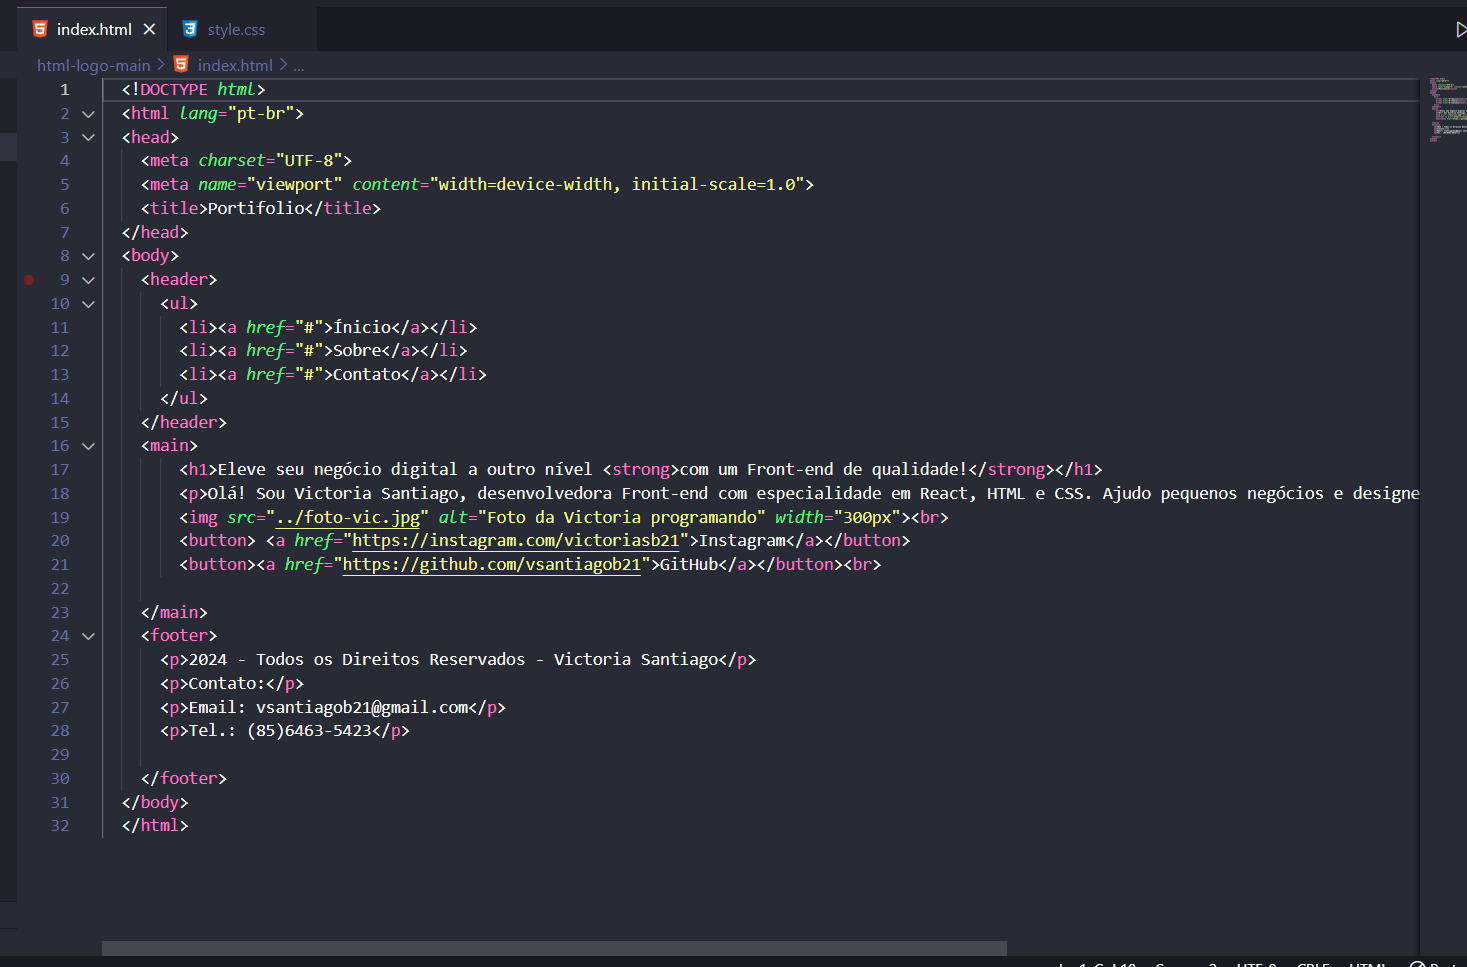1467x967 pixels.
Task: Click the email vsantiagob21@gmail.com text
Action: pos(362,708)
